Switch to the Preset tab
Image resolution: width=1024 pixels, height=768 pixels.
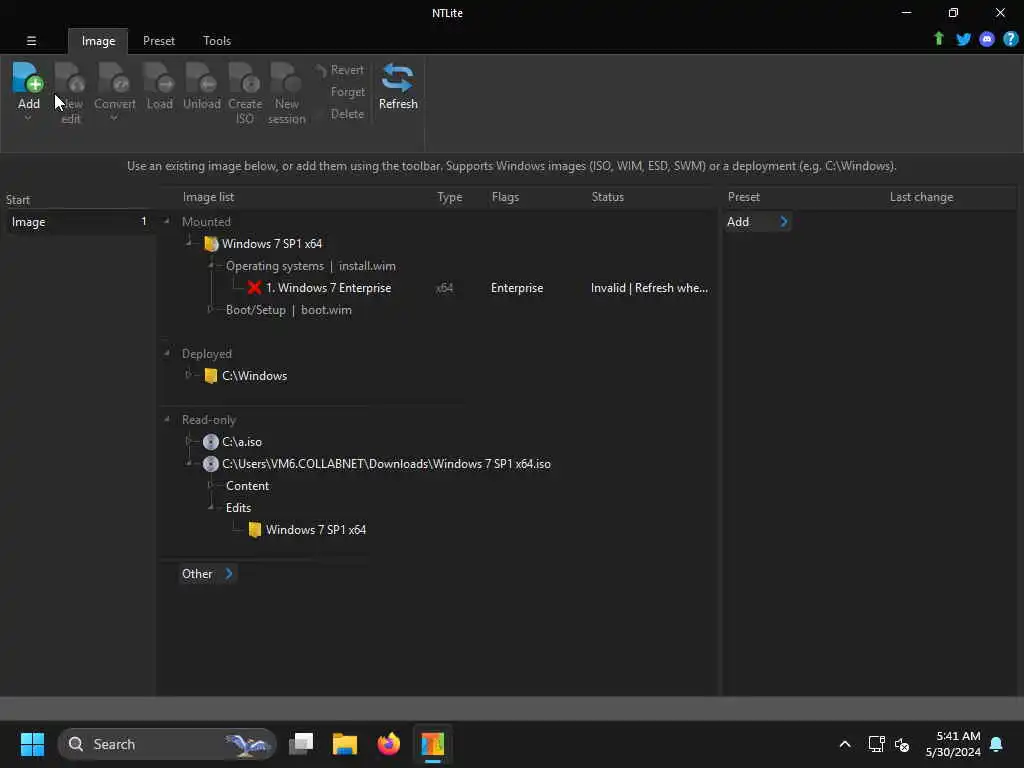(159, 40)
